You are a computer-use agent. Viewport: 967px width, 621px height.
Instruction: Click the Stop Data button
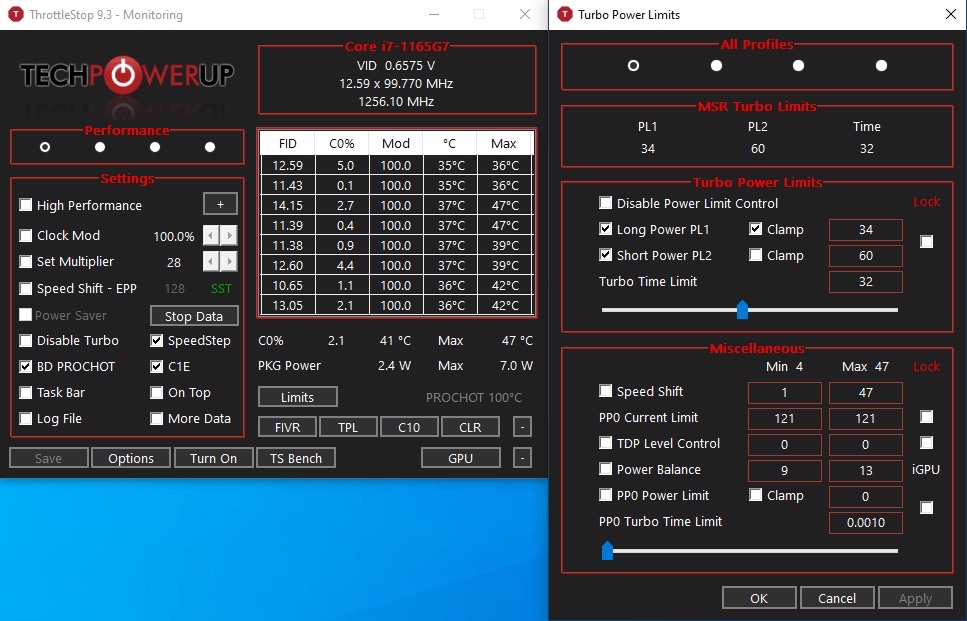pyautogui.click(x=194, y=316)
